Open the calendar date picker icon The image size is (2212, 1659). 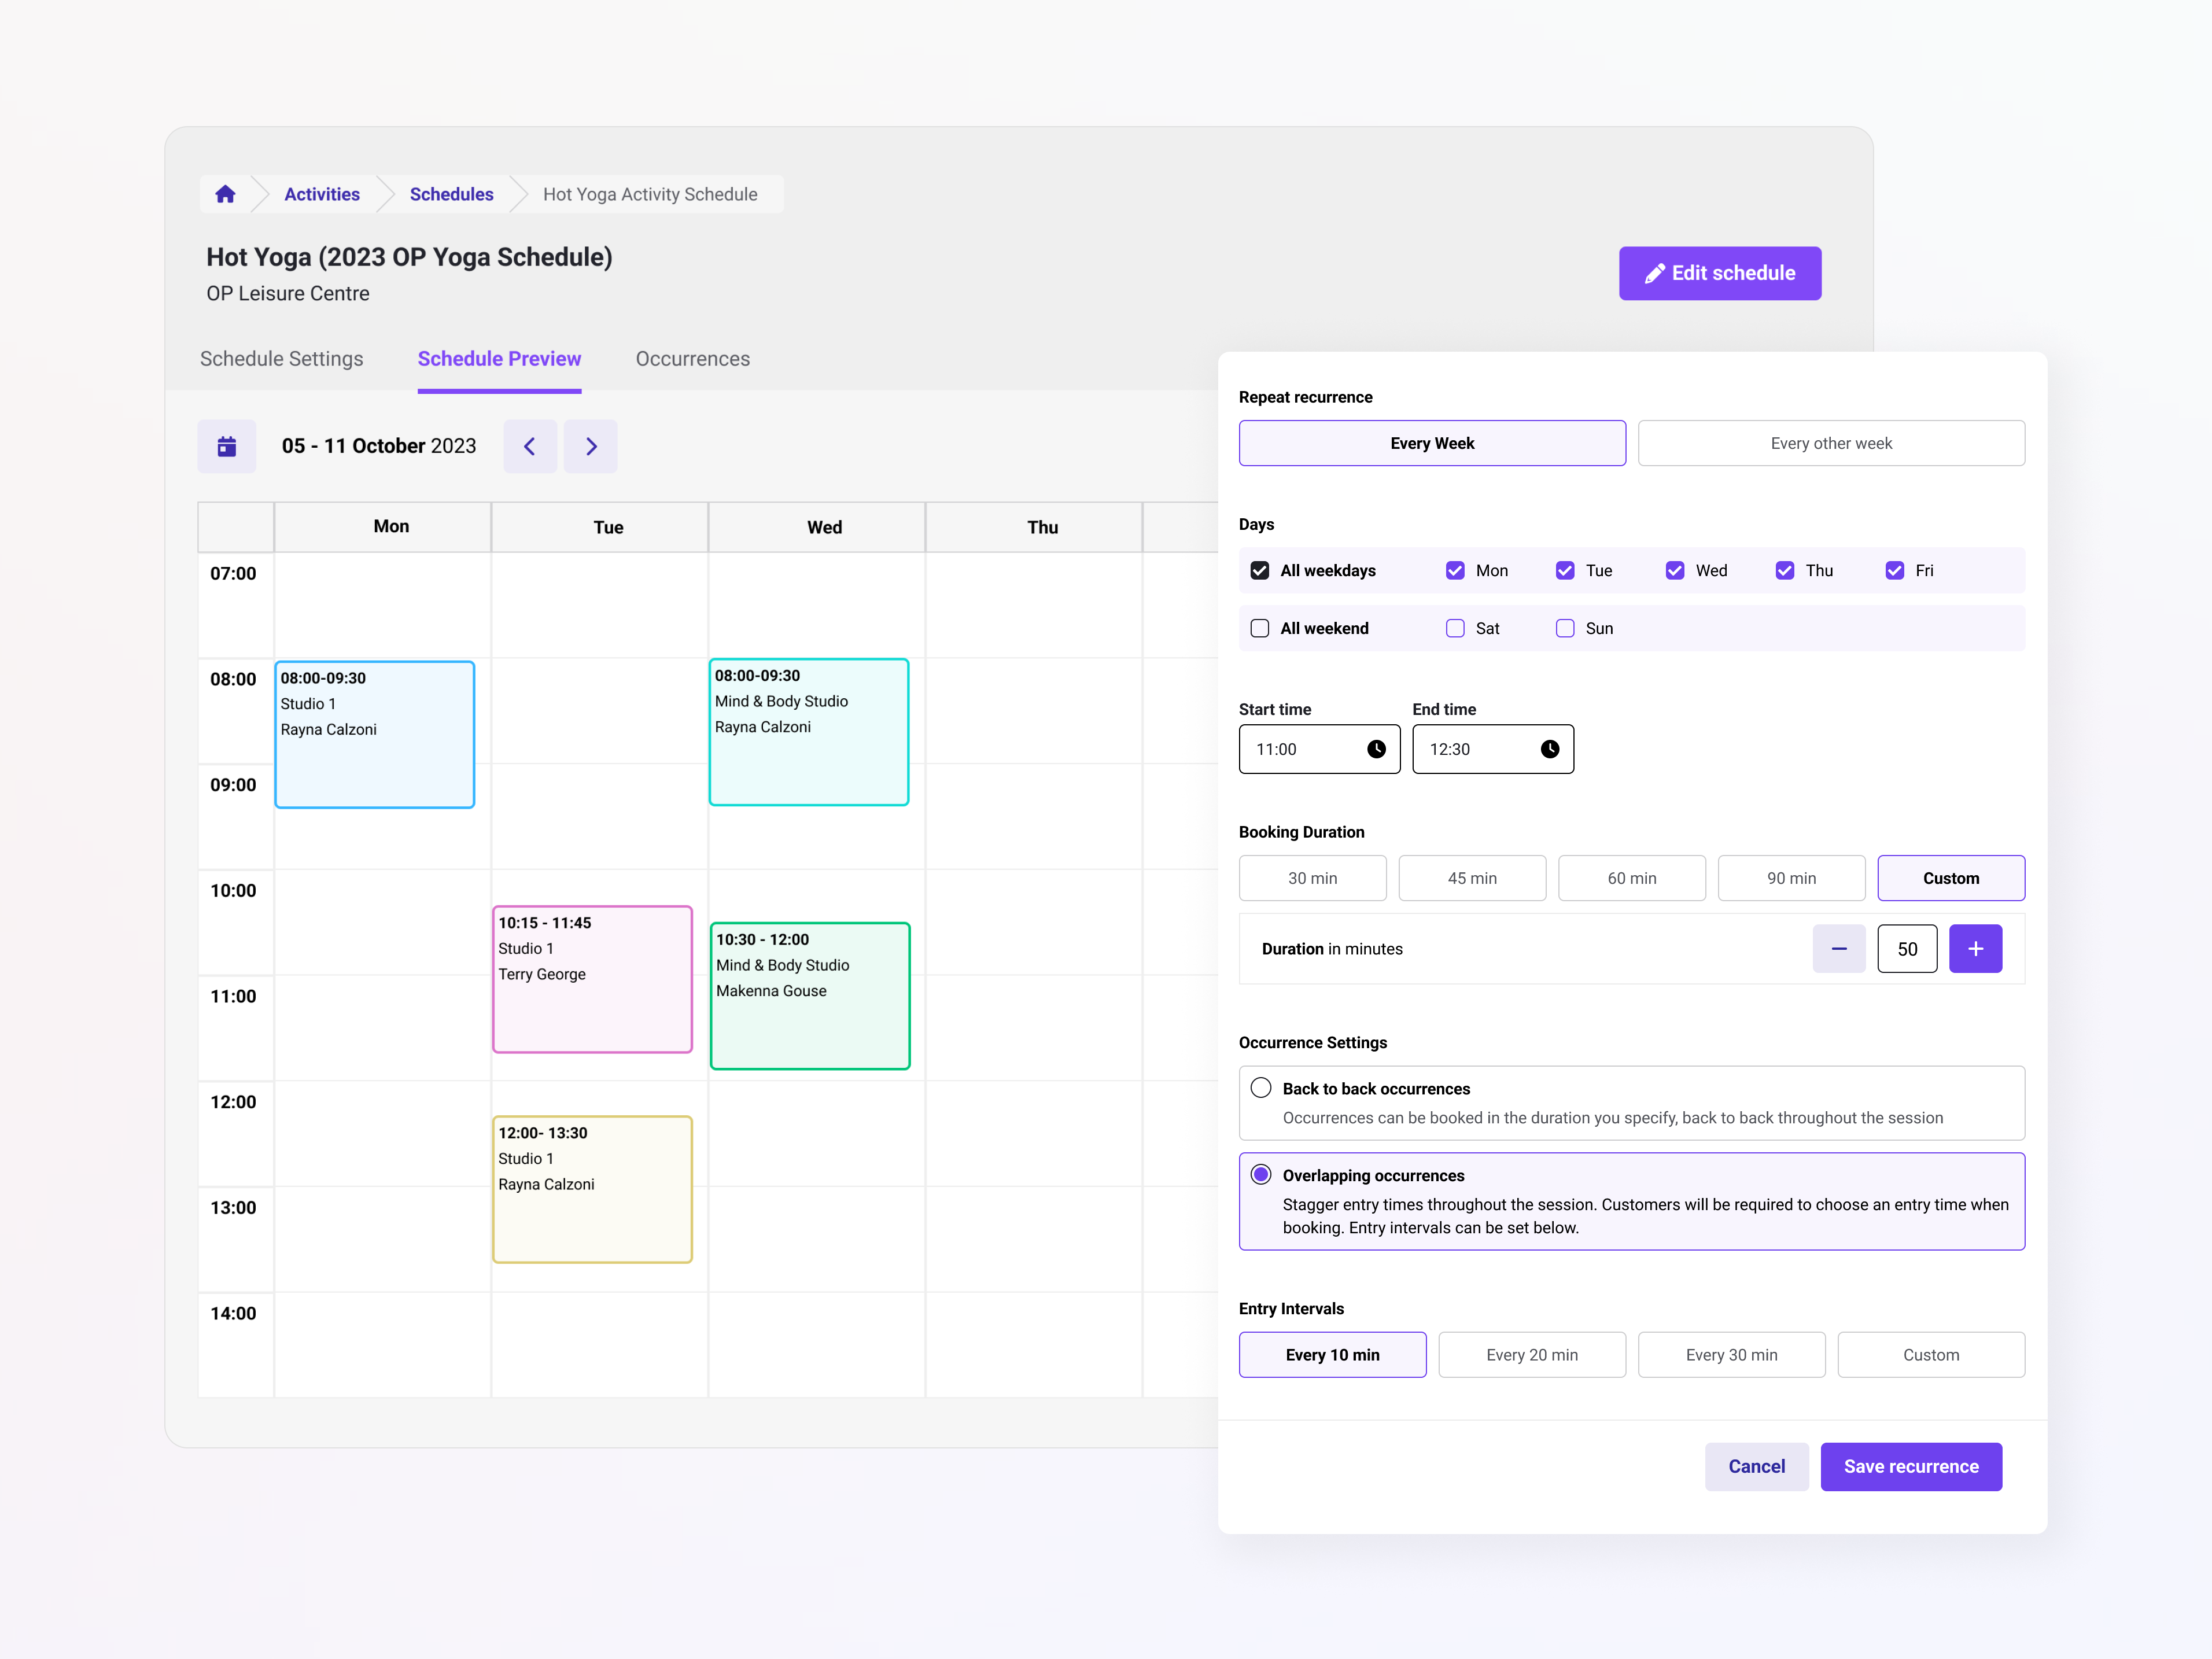(227, 446)
